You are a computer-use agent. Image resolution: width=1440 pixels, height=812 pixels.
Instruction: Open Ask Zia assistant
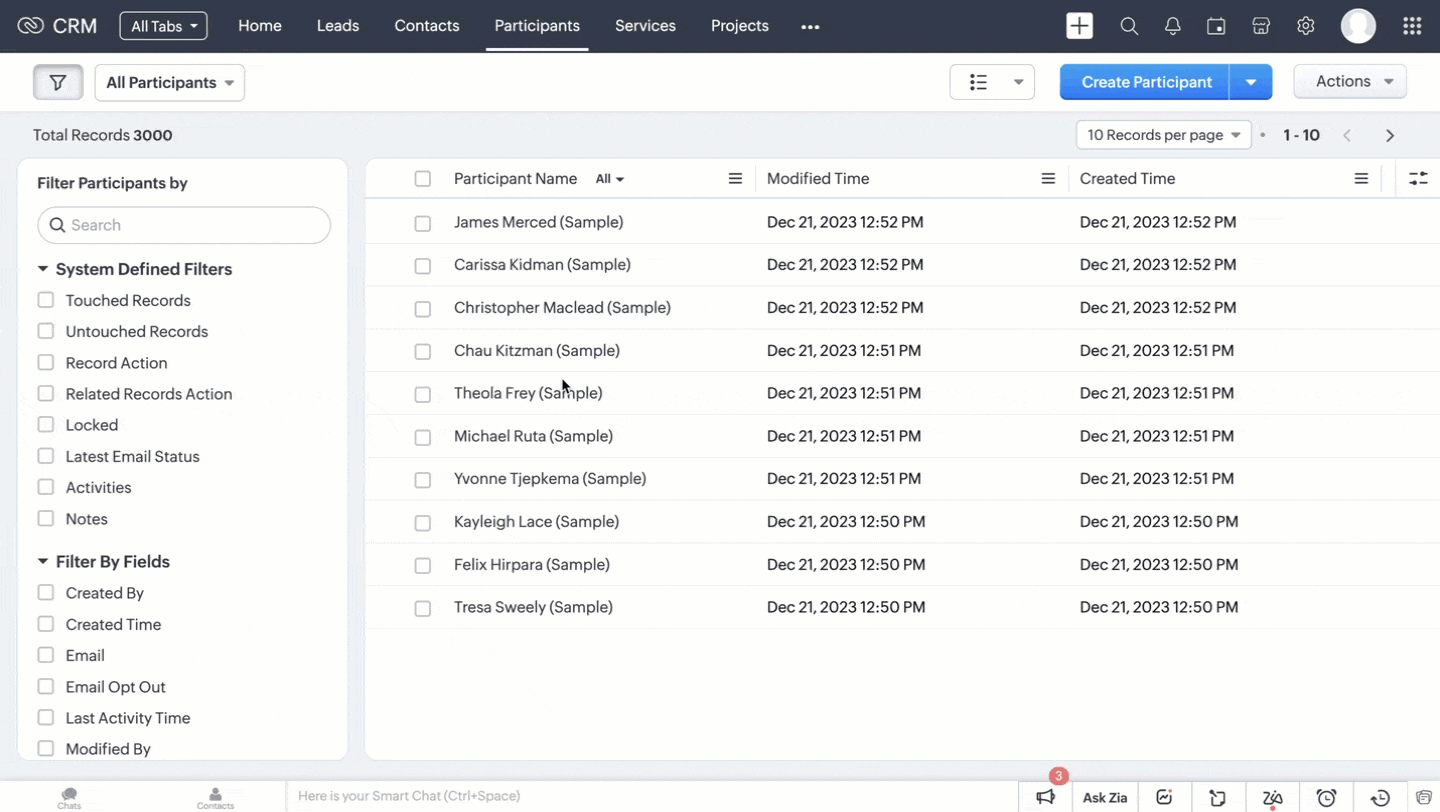tap(1105, 797)
